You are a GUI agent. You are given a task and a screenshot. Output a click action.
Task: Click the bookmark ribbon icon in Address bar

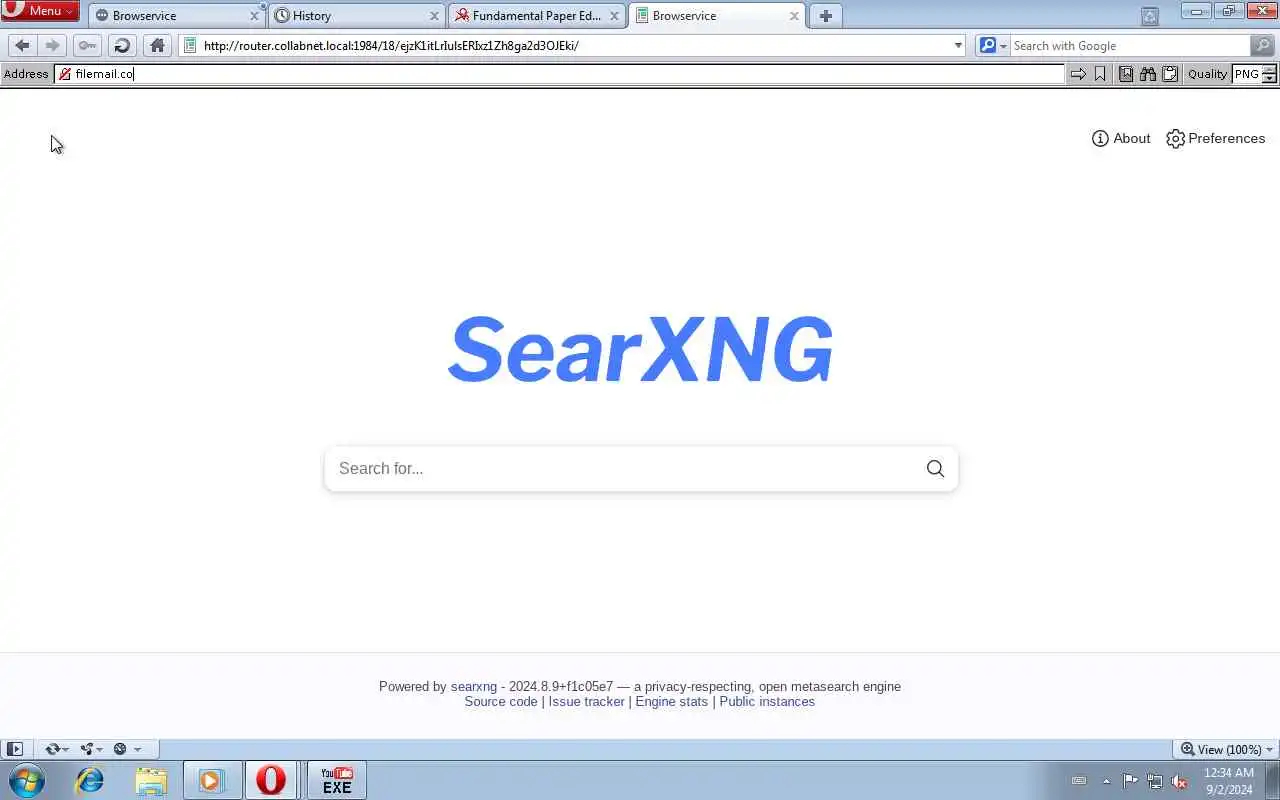[x=1100, y=74]
